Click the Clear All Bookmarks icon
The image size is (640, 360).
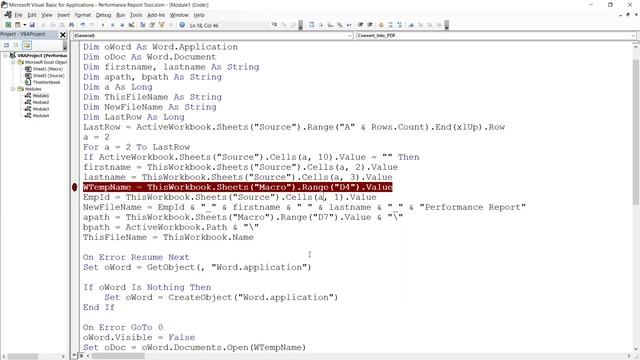click(439, 25)
